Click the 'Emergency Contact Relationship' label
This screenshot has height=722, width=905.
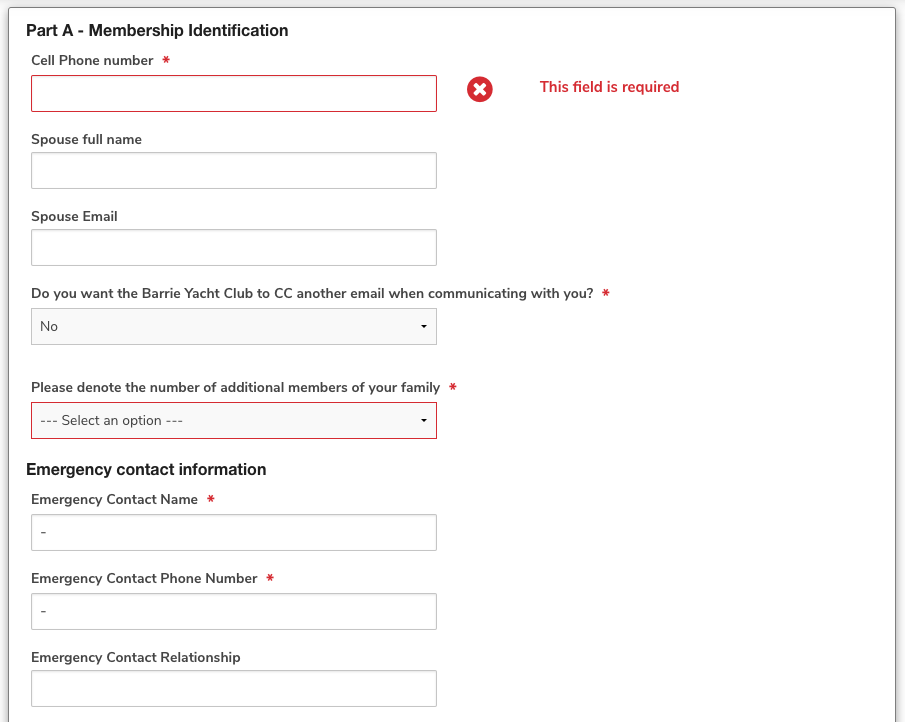135,657
